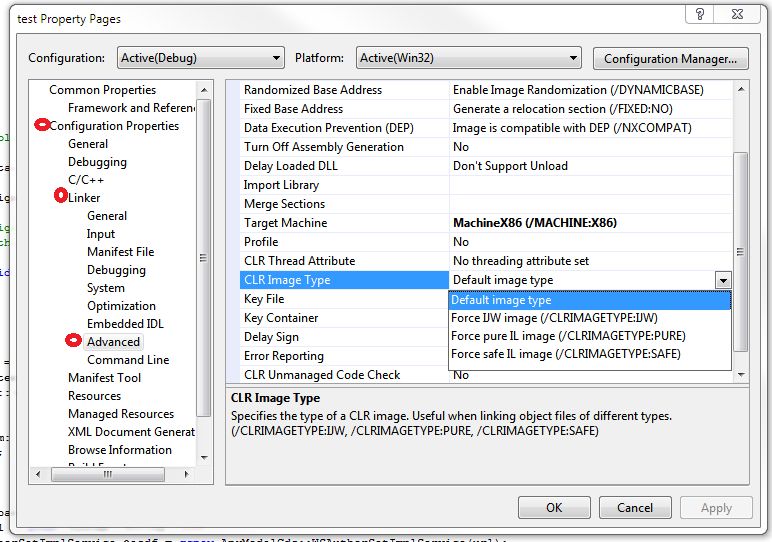Select Optimization under Linker

(121, 306)
